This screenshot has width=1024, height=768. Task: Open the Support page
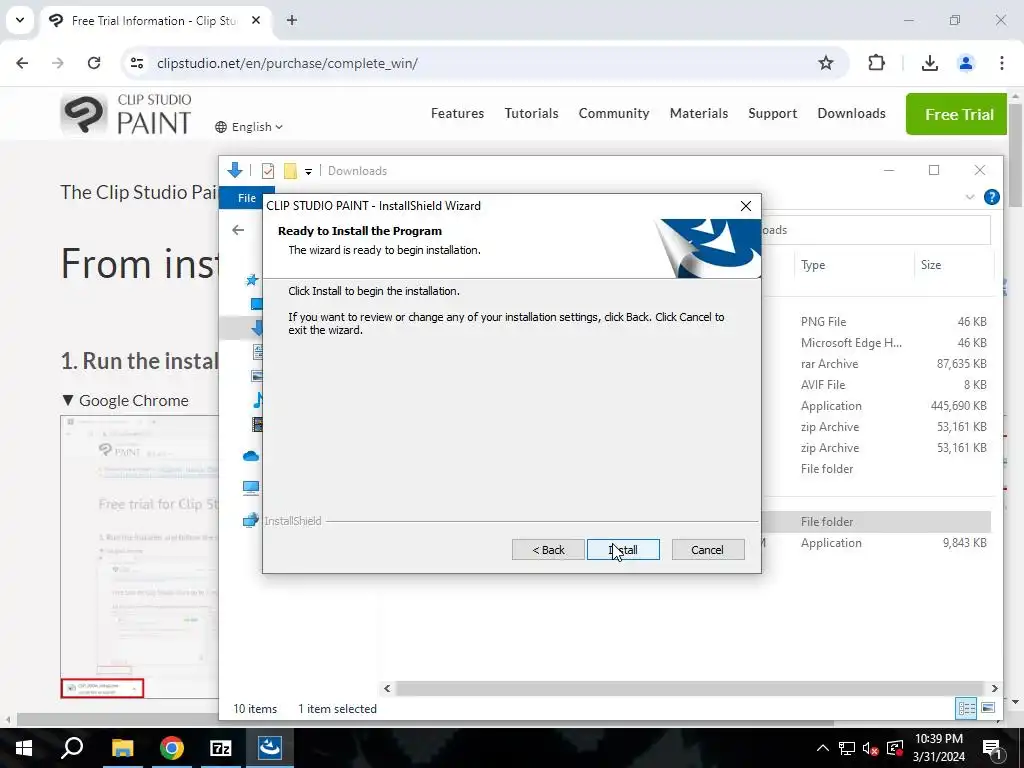(773, 113)
